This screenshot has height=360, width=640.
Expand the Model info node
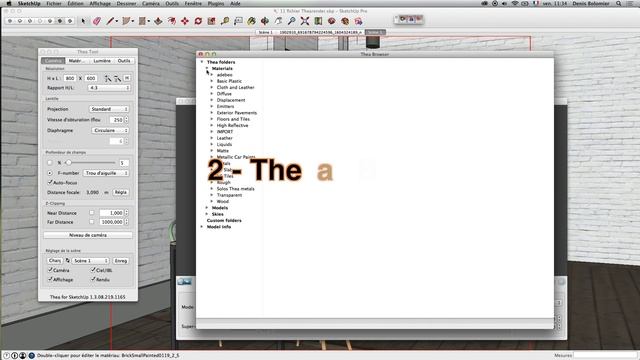[x=202, y=227]
